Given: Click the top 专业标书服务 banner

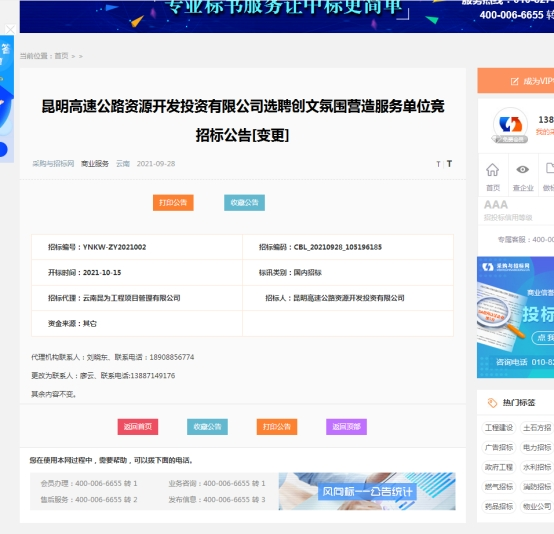Looking at the screenshot, I should pyautogui.click(x=287, y=16).
